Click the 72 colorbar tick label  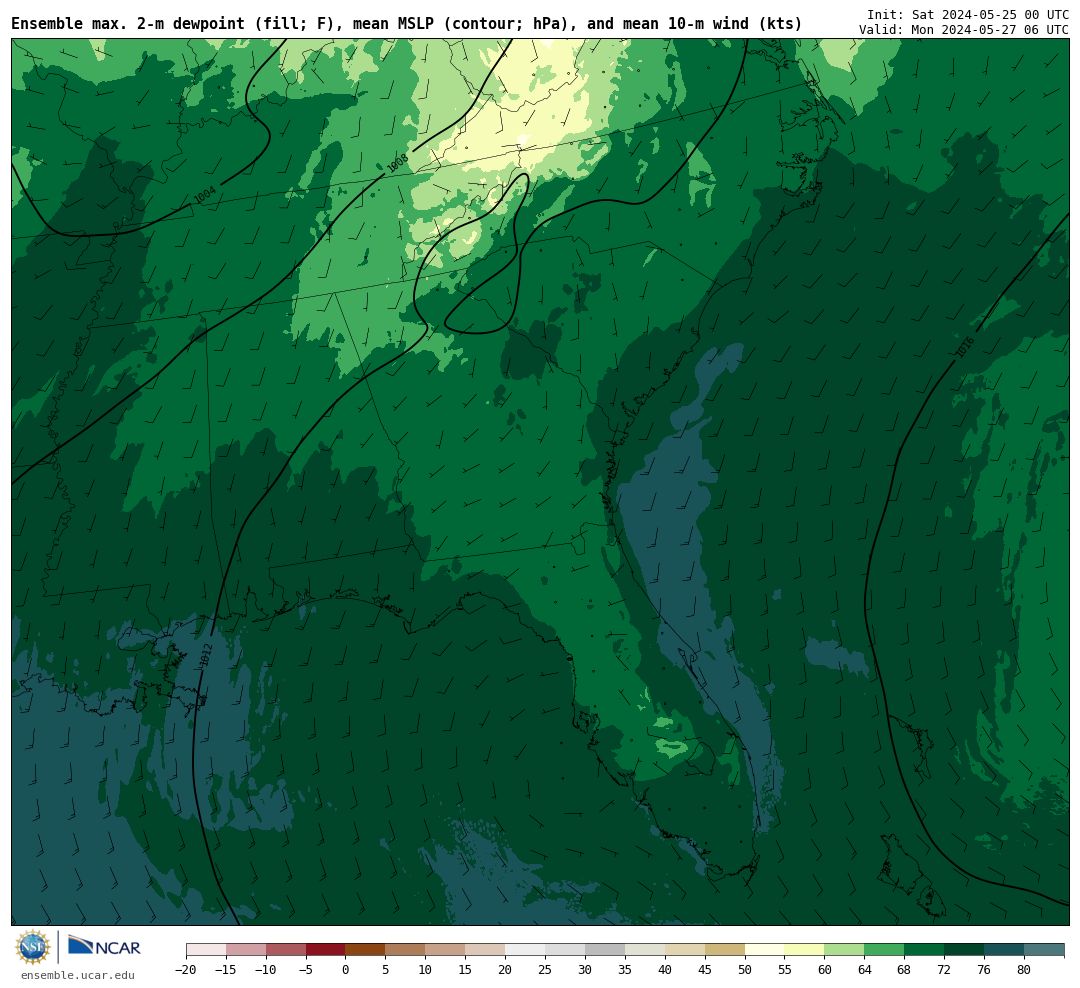945,970
